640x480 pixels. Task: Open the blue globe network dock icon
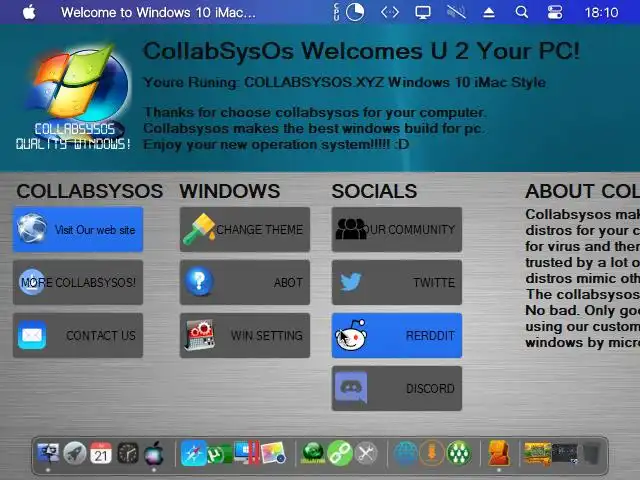[x=405, y=453]
